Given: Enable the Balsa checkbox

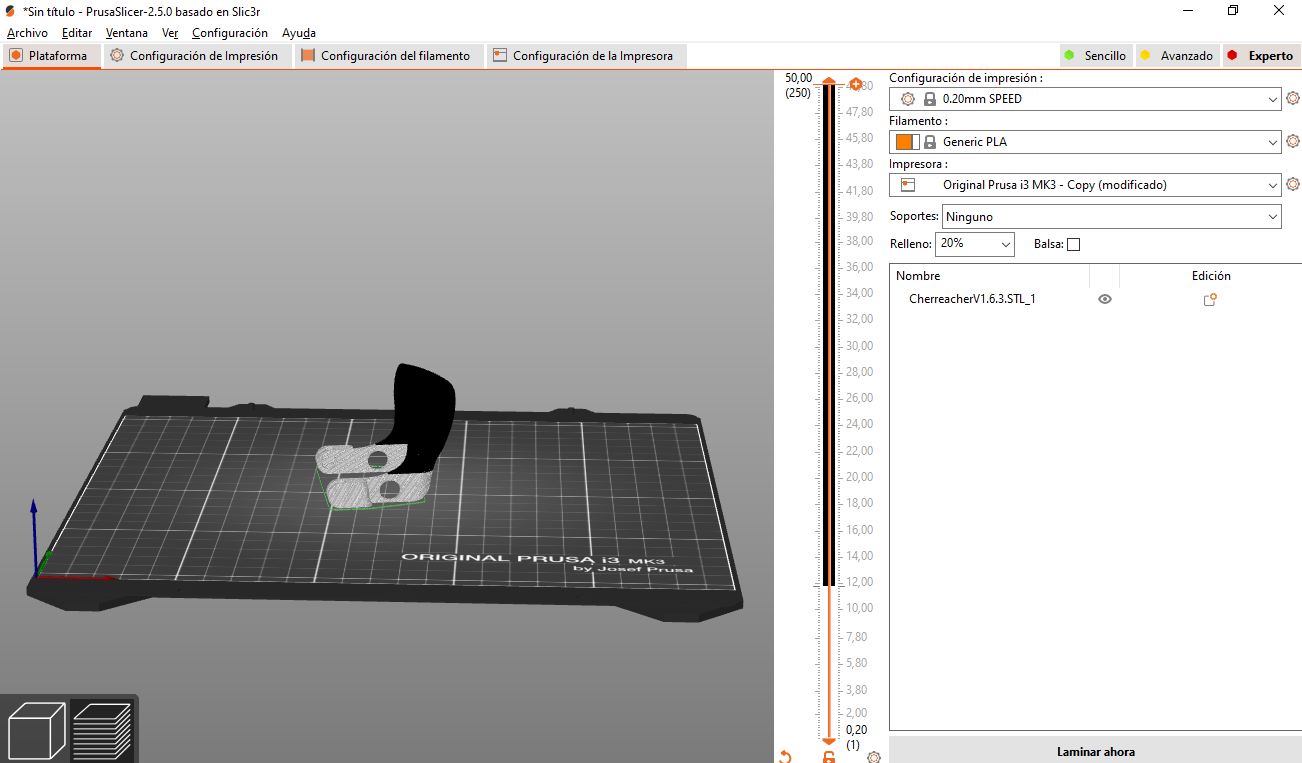Looking at the screenshot, I should 1073,244.
